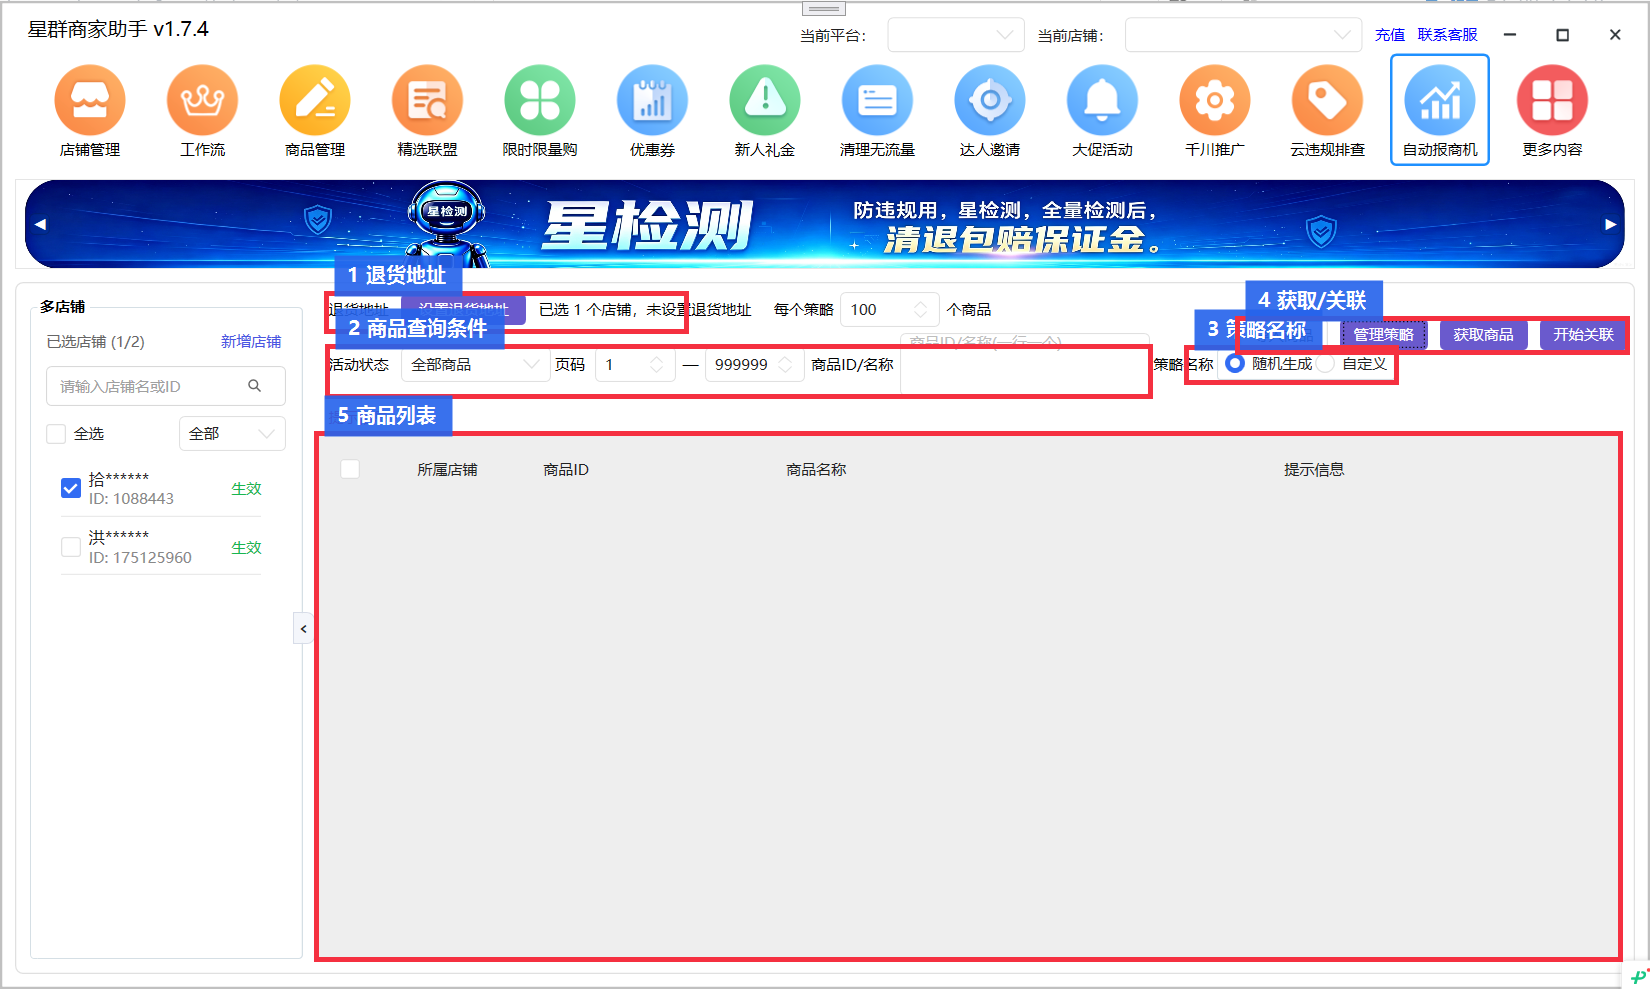
Task: Expand the 全部 shop filter dropdown
Action: (232, 434)
